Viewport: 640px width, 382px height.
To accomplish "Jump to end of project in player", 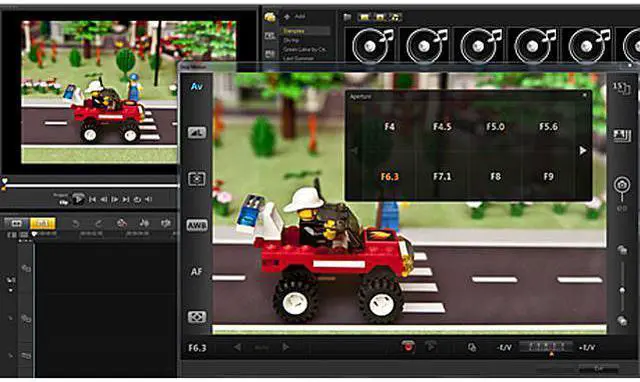I will [x=126, y=199].
